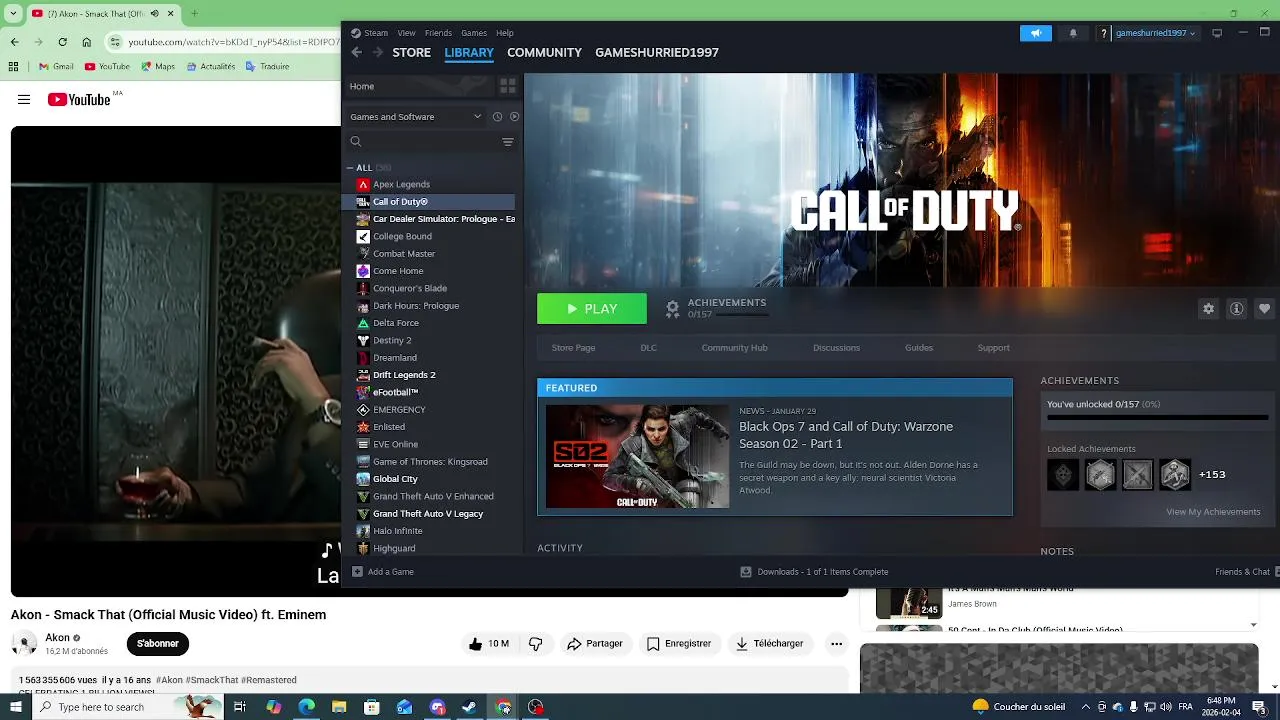This screenshot has width=1280, height=720.
Task: Open the View menu
Action: 406,33
